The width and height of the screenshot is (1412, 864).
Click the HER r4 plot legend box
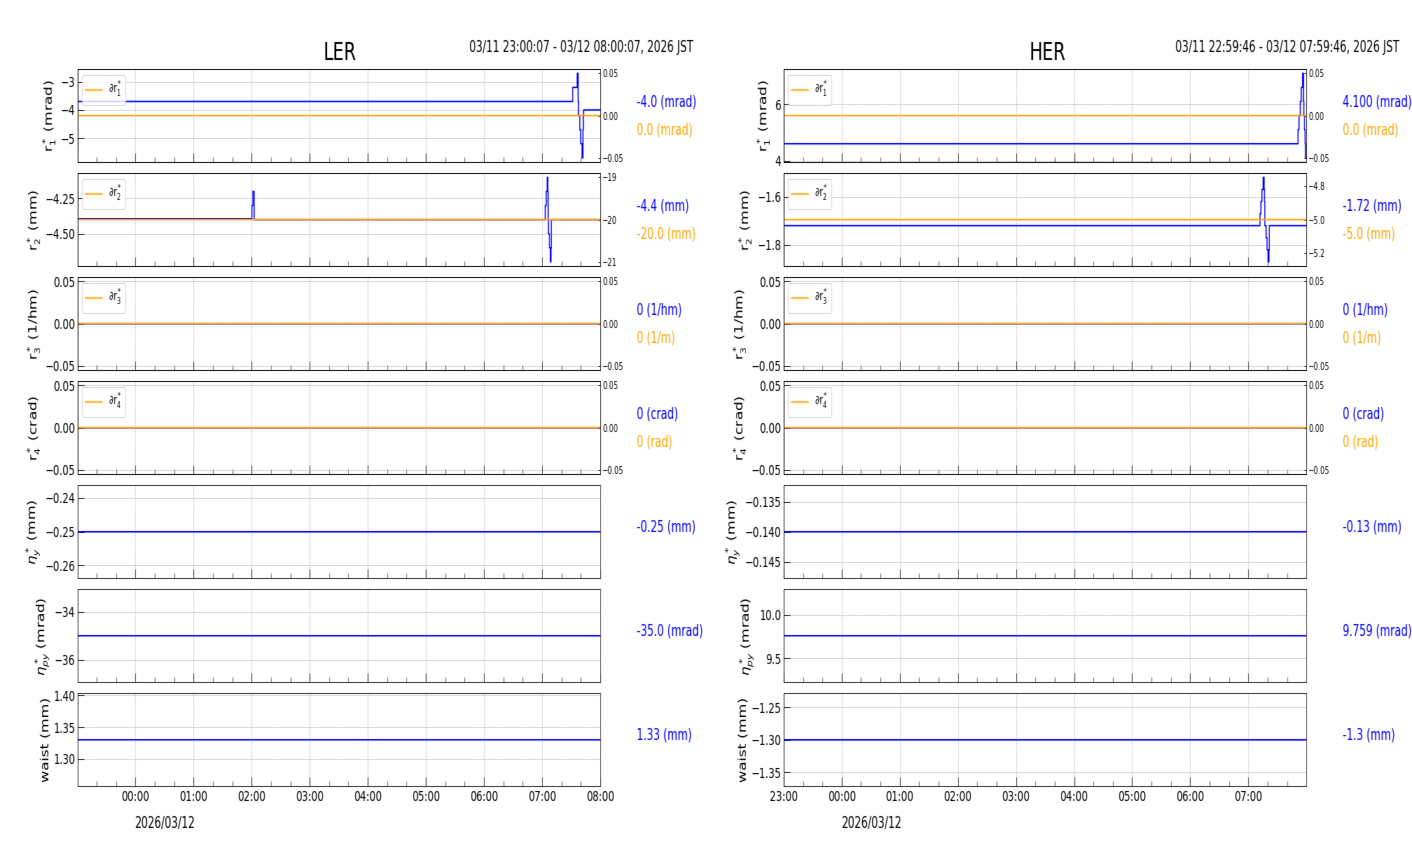(x=810, y=402)
